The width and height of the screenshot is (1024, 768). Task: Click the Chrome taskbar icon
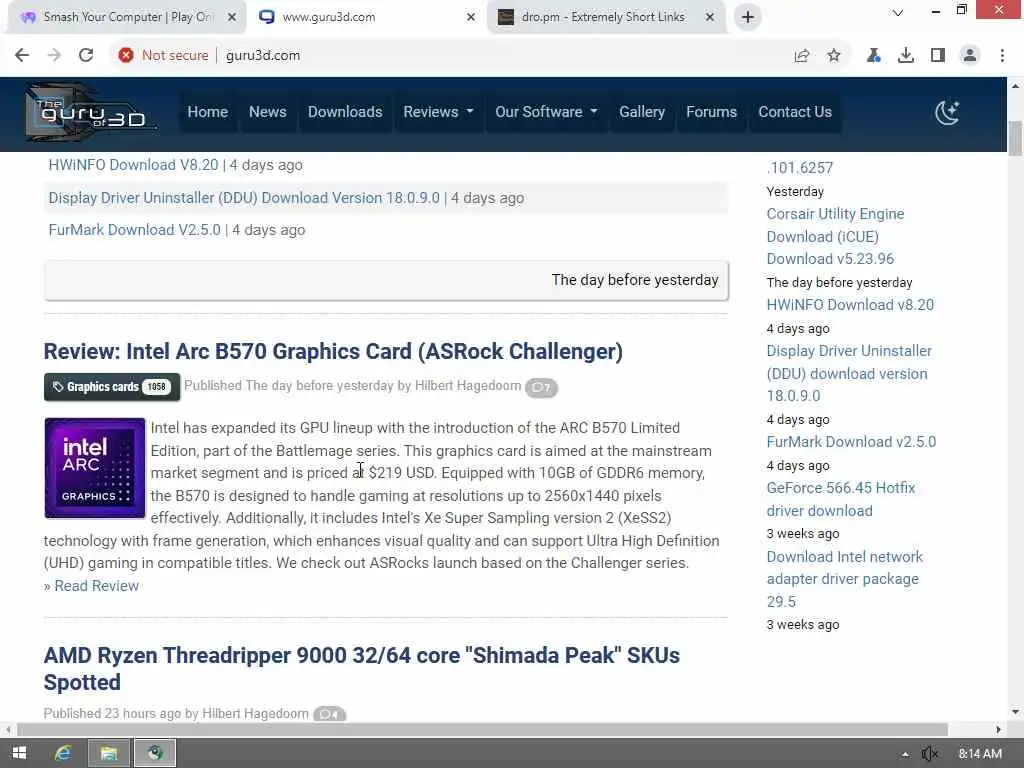155,753
